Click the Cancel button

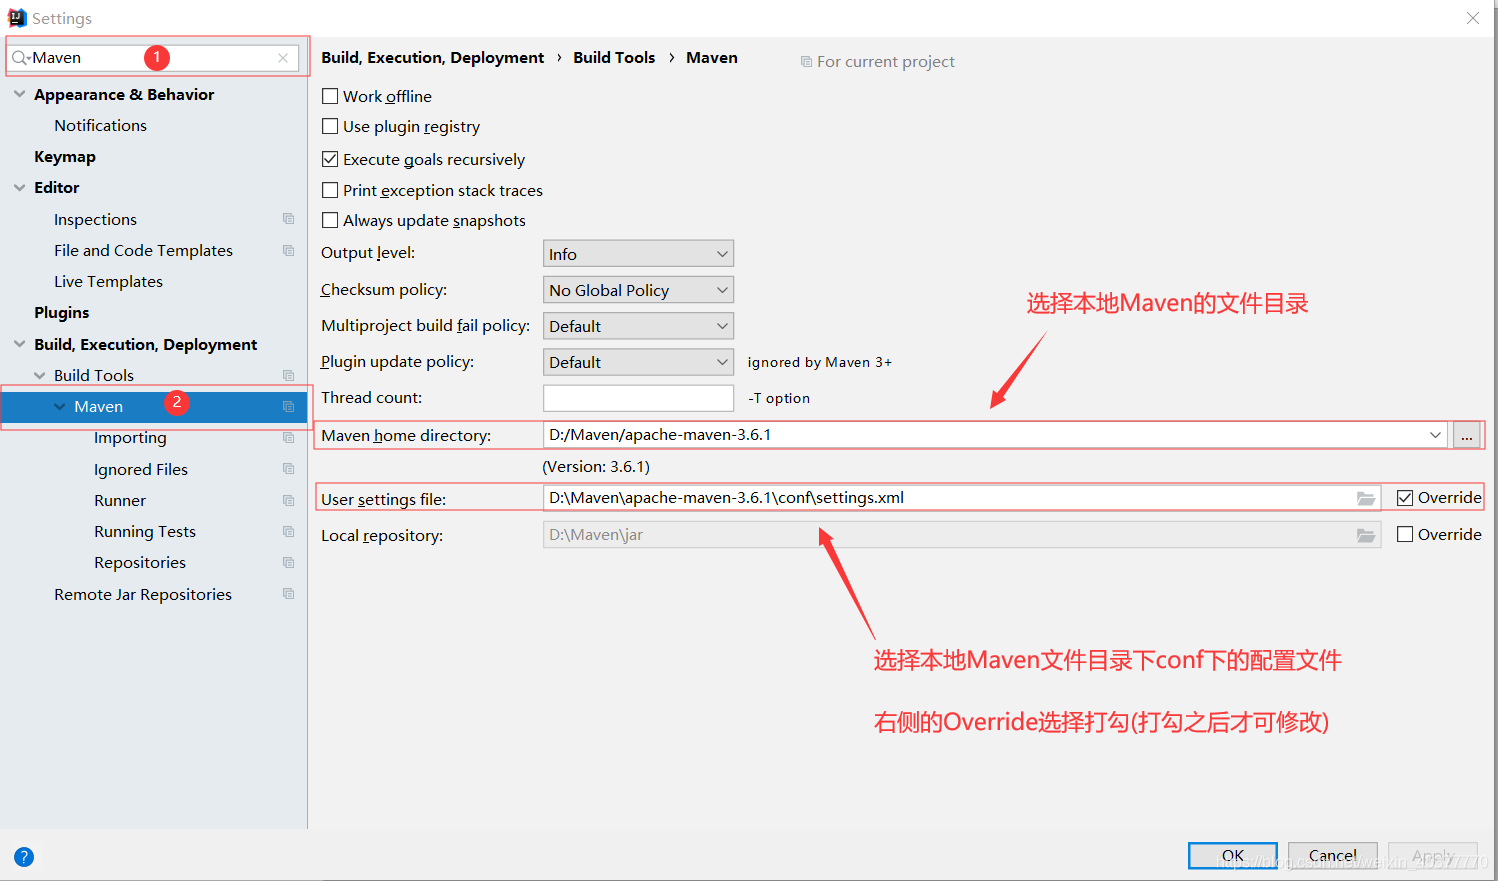[1333, 856]
